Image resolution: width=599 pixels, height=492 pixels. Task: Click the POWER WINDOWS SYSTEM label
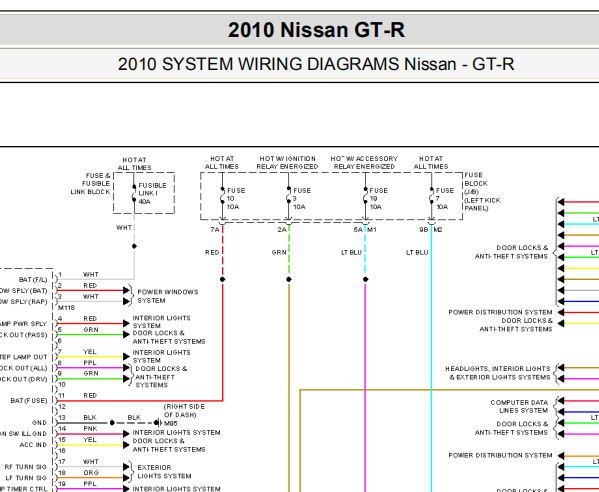click(168, 296)
